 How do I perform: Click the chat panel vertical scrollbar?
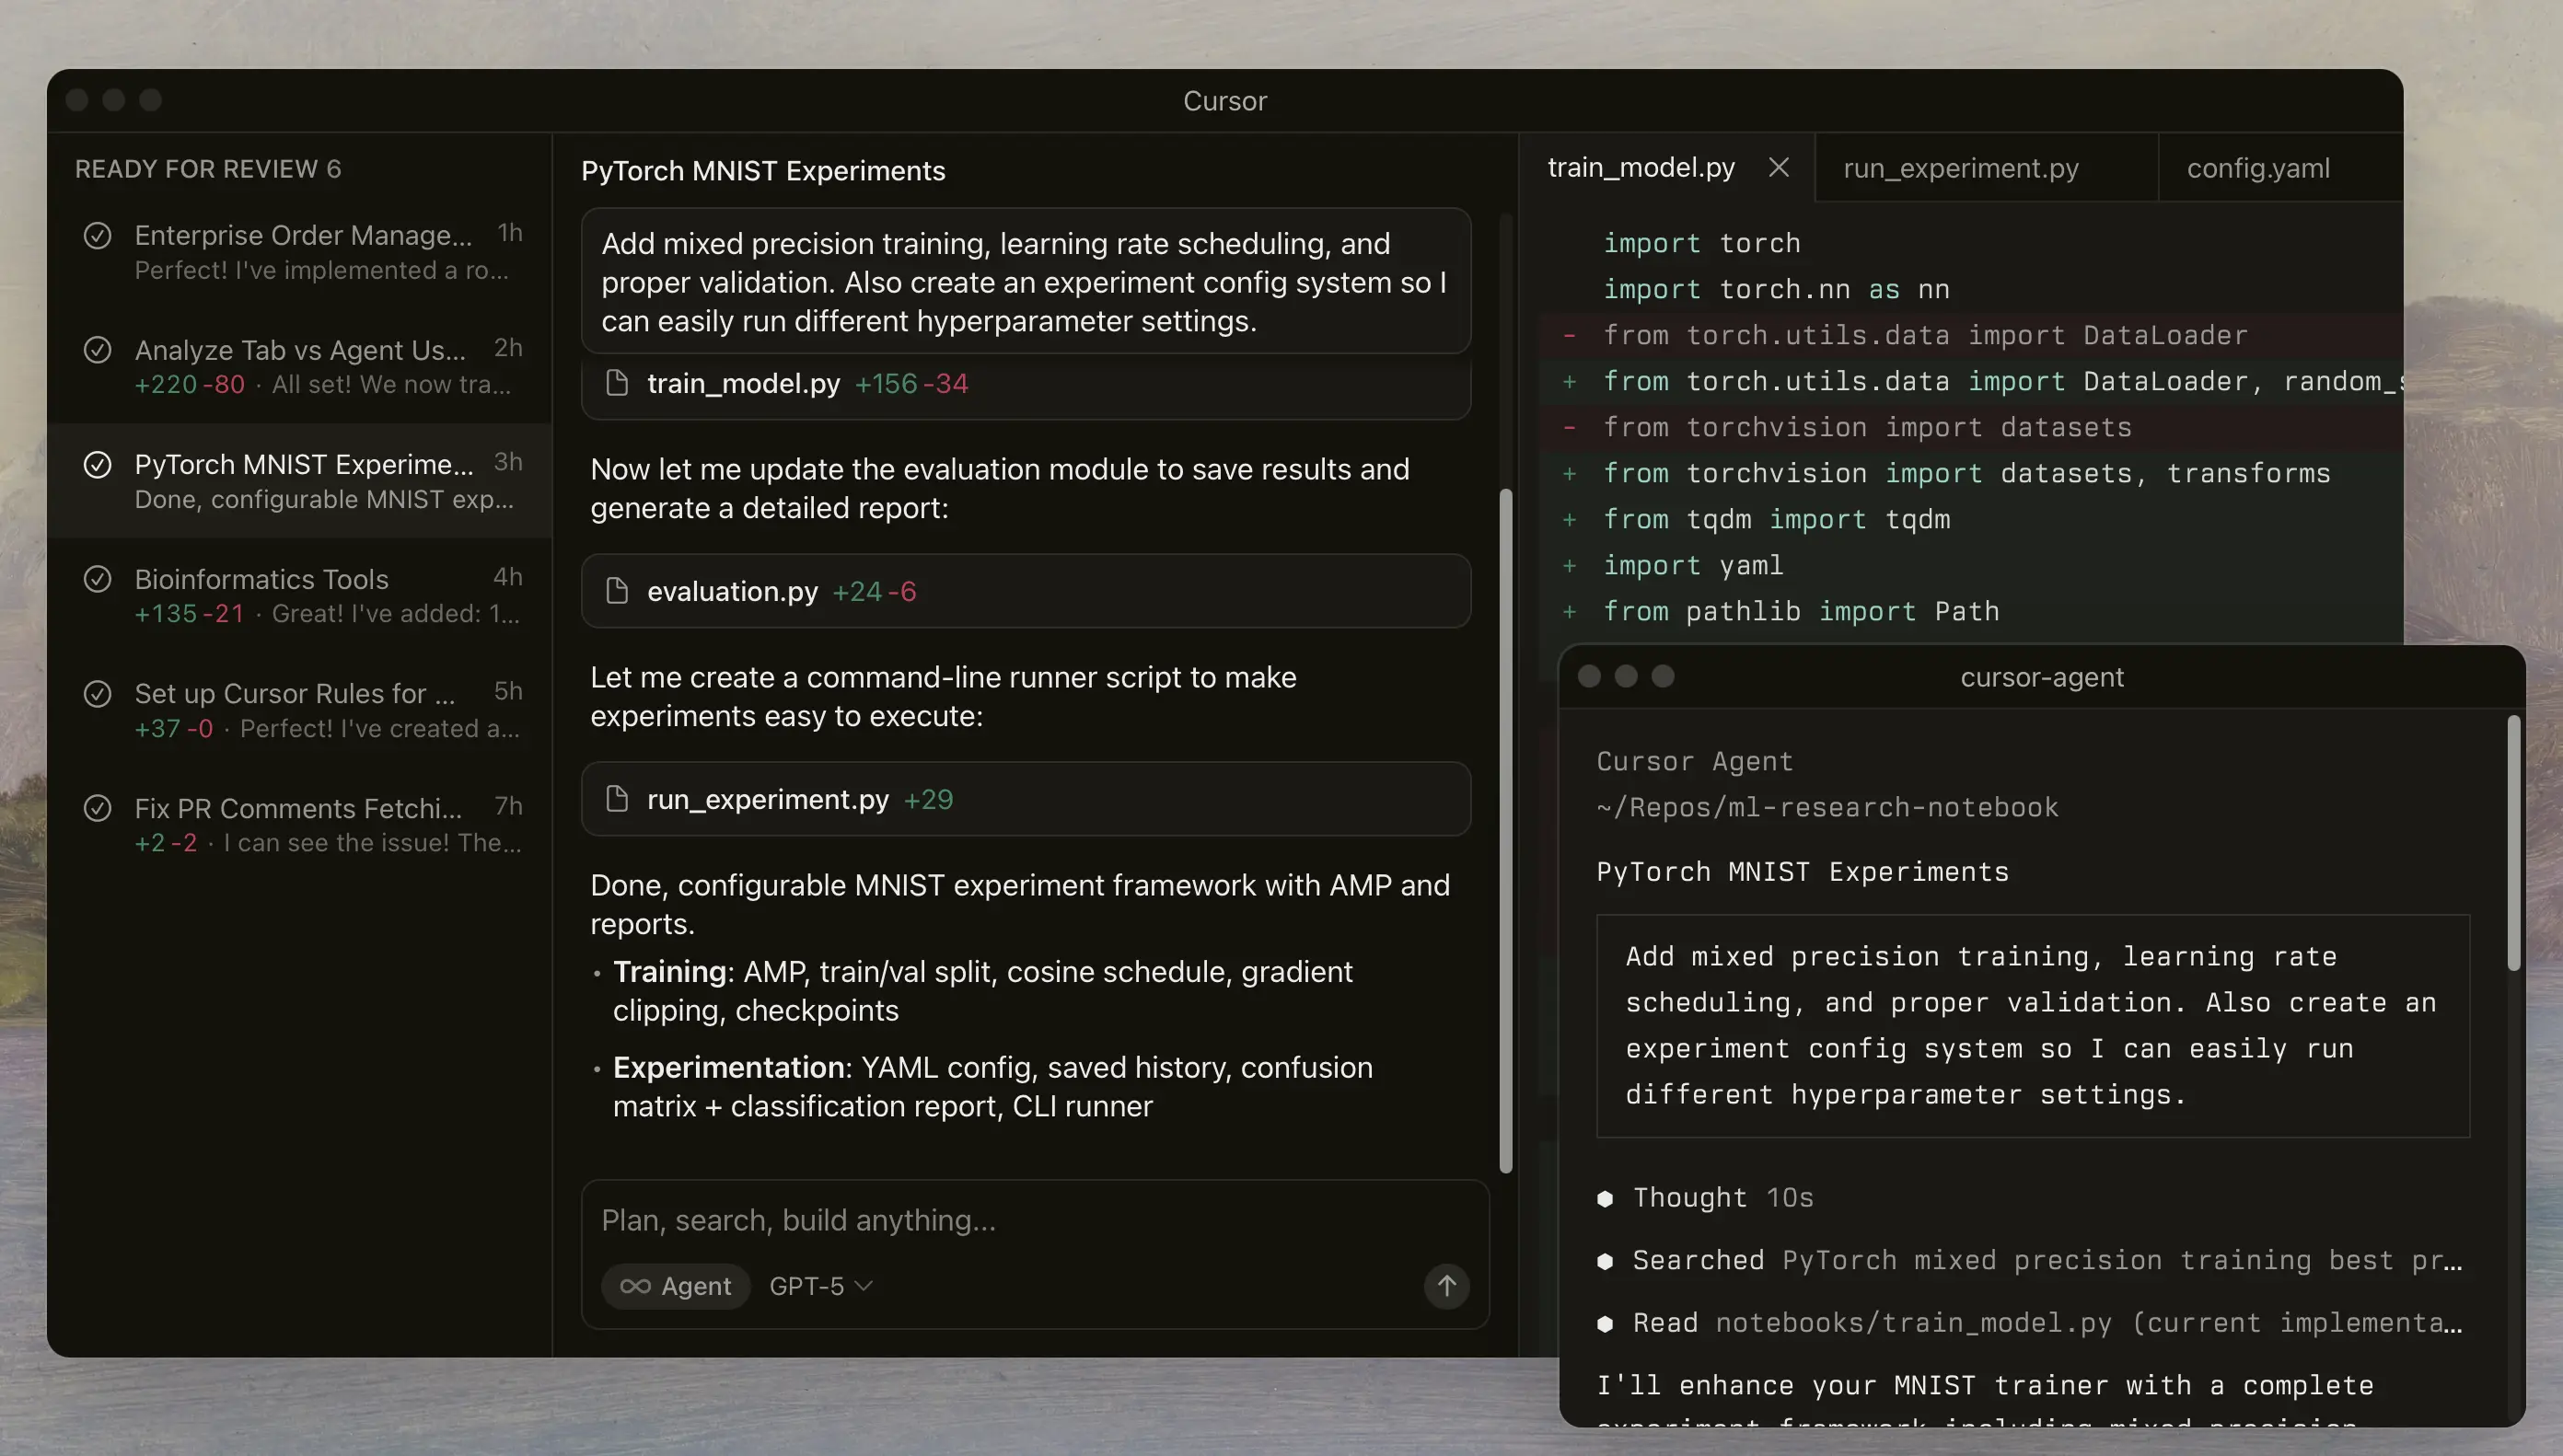[1506, 830]
